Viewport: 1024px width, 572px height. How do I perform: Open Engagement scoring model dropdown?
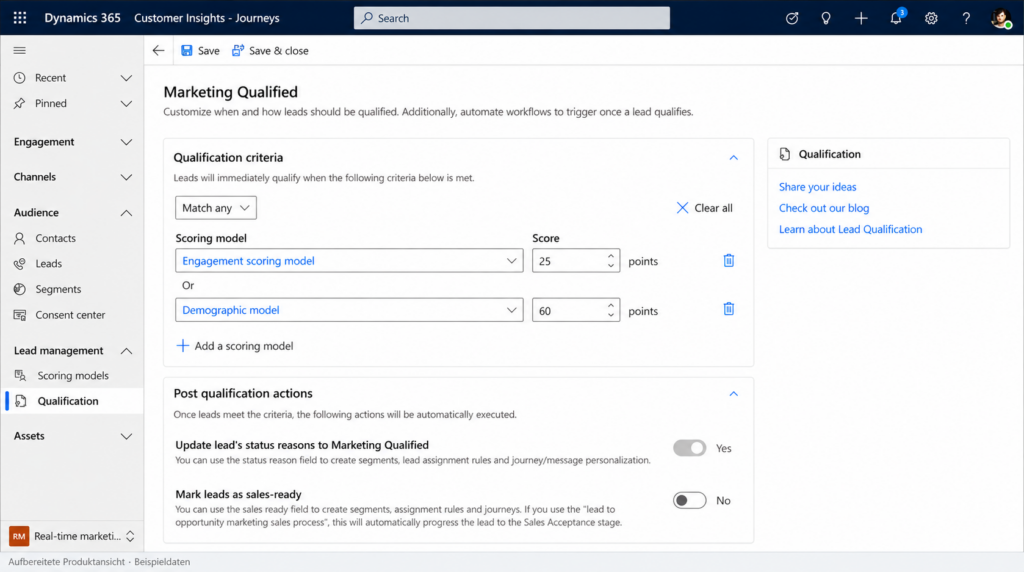[349, 261]
